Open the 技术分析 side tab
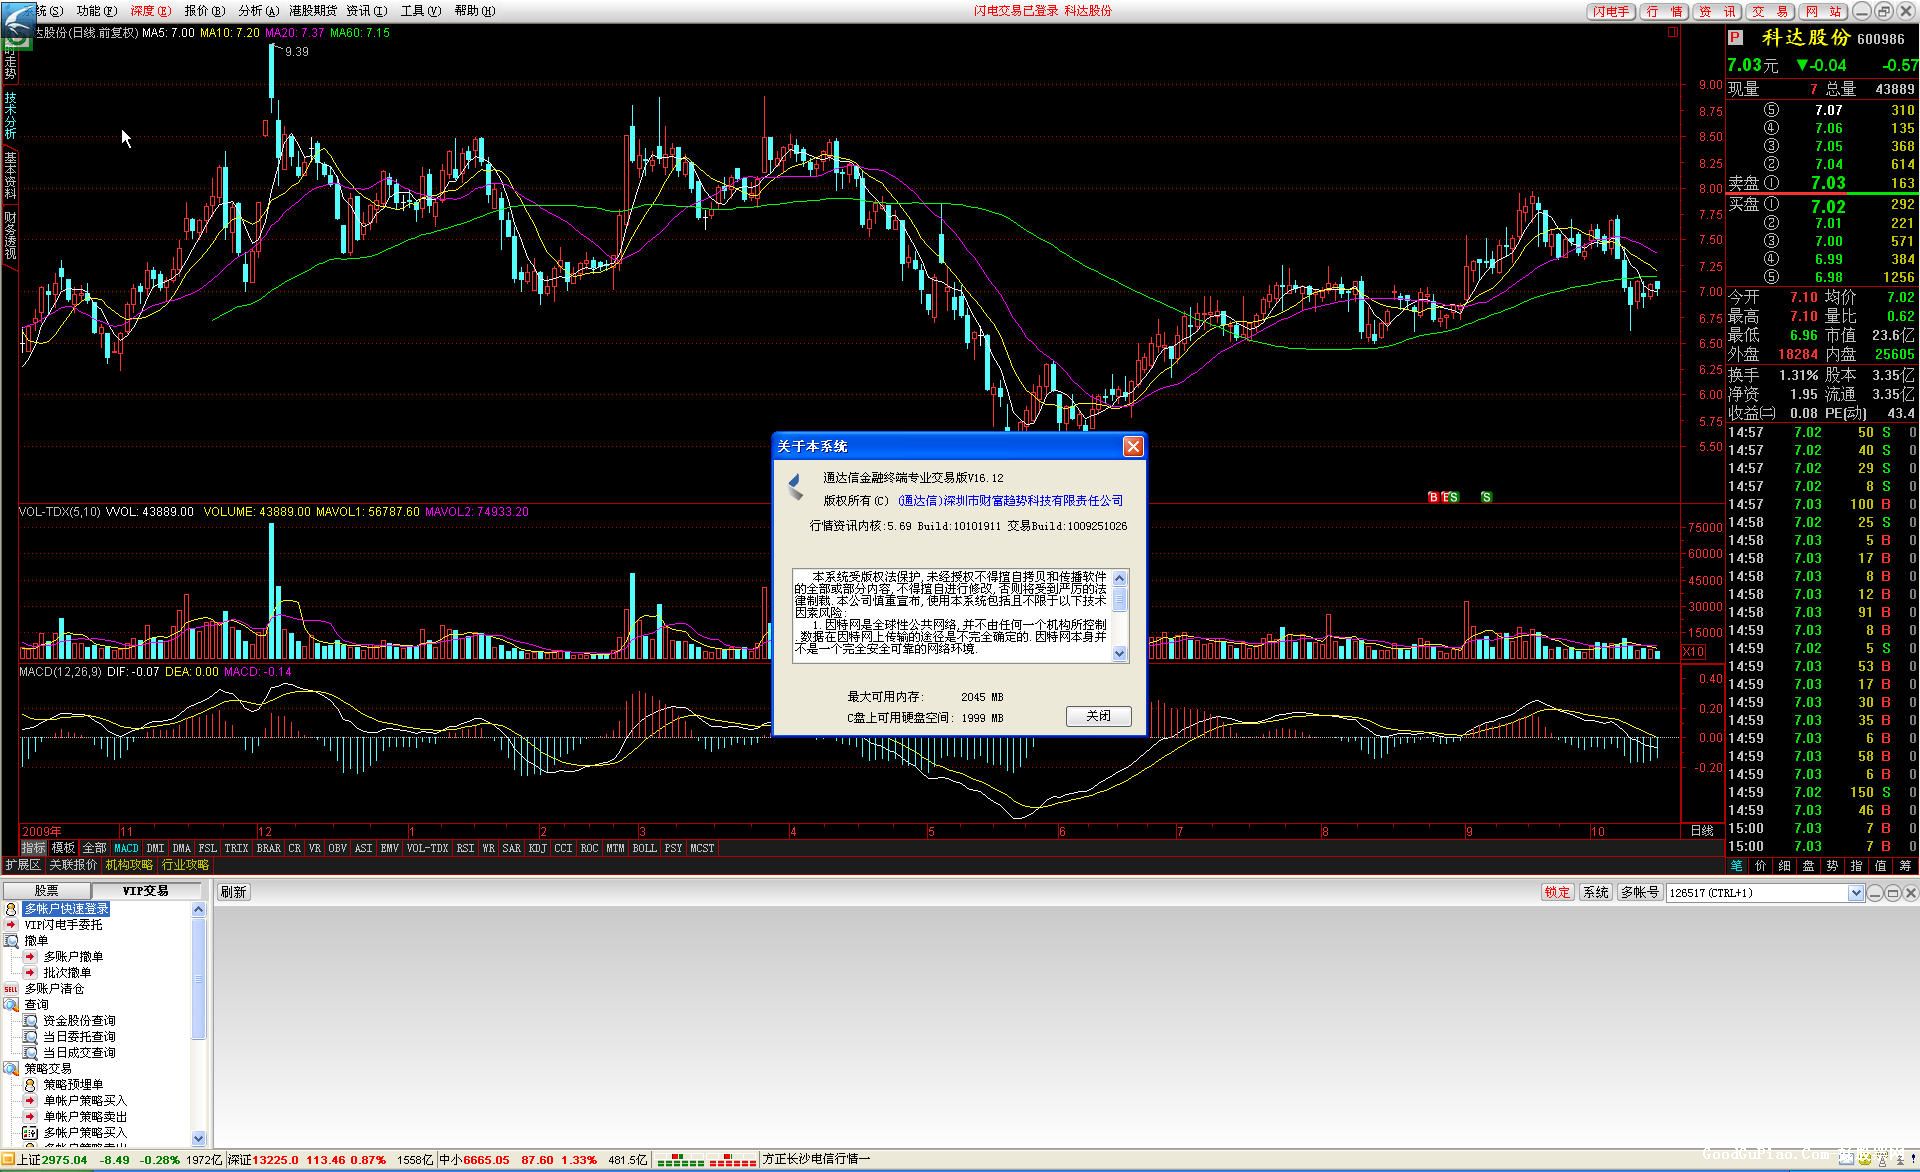This screenshot has height=1172, width=1920. pos(10,115)
